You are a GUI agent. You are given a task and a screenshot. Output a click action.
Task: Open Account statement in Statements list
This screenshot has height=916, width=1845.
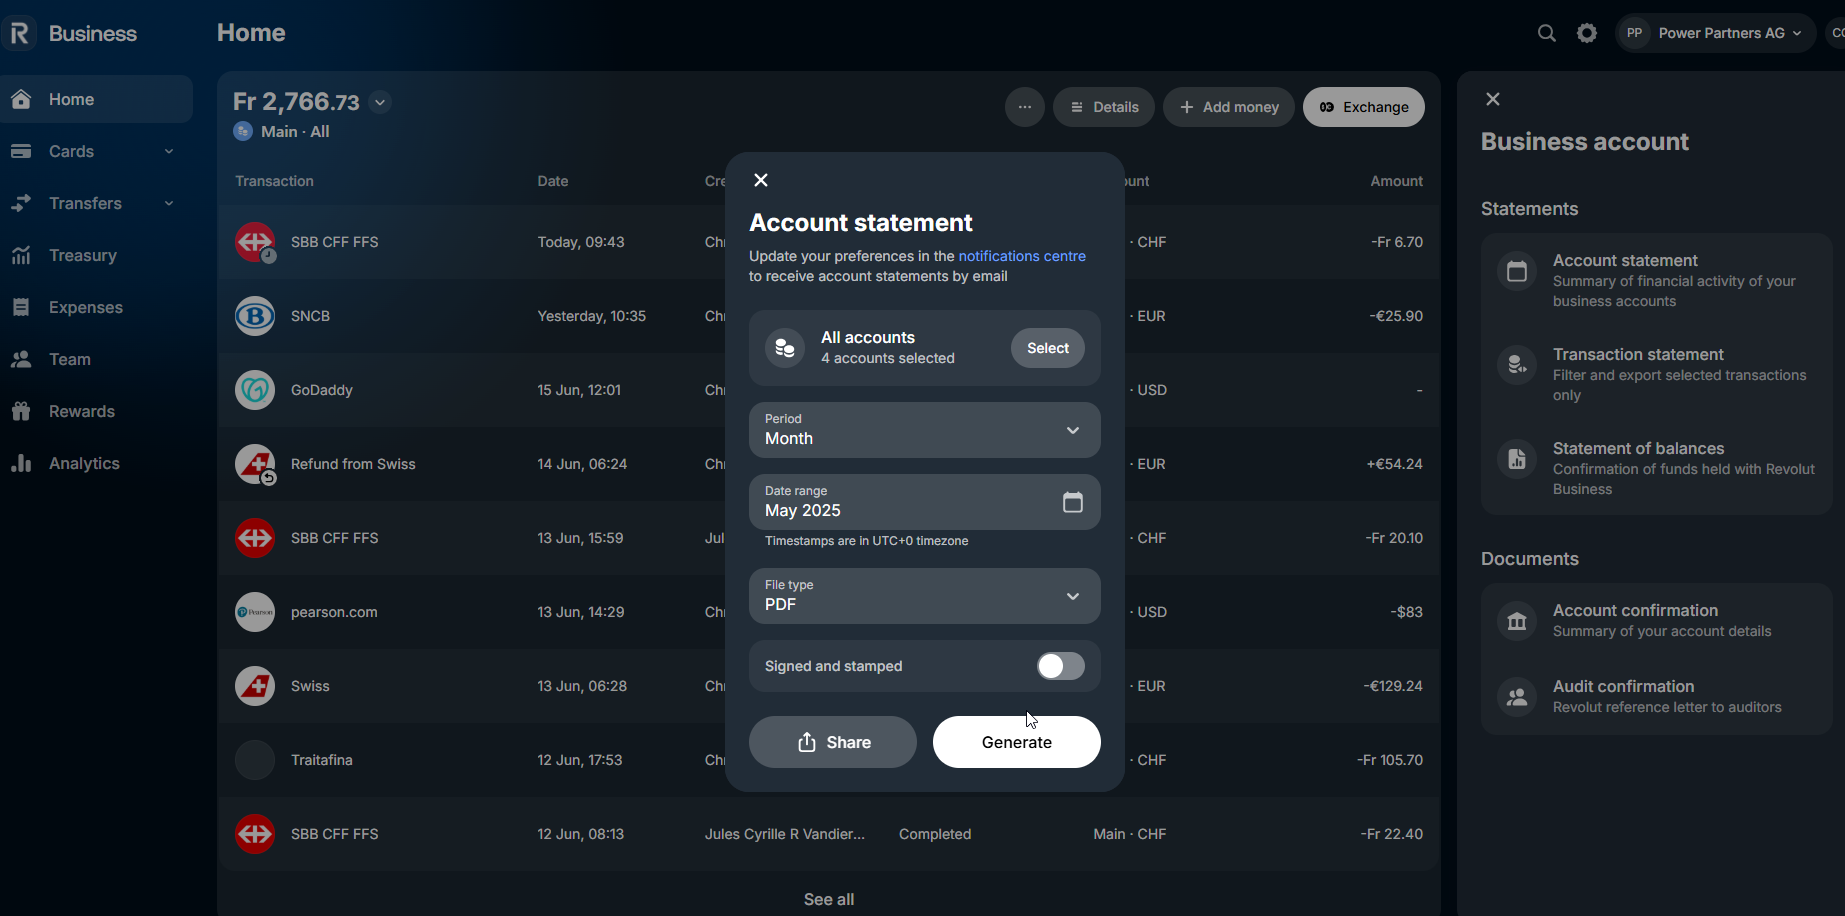(1657, 280)
